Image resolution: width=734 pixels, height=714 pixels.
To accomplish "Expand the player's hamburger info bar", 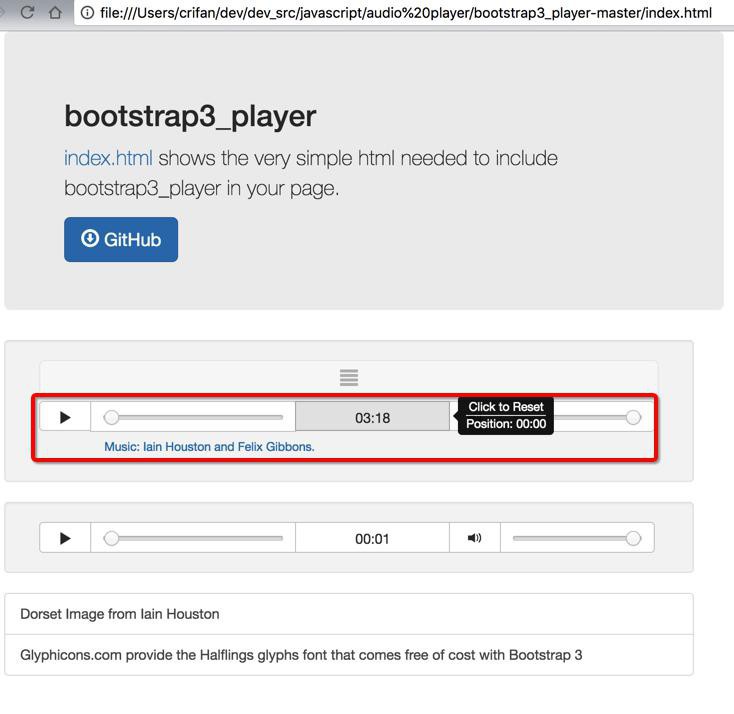I will pyautogui.click(x=349, y=377).
